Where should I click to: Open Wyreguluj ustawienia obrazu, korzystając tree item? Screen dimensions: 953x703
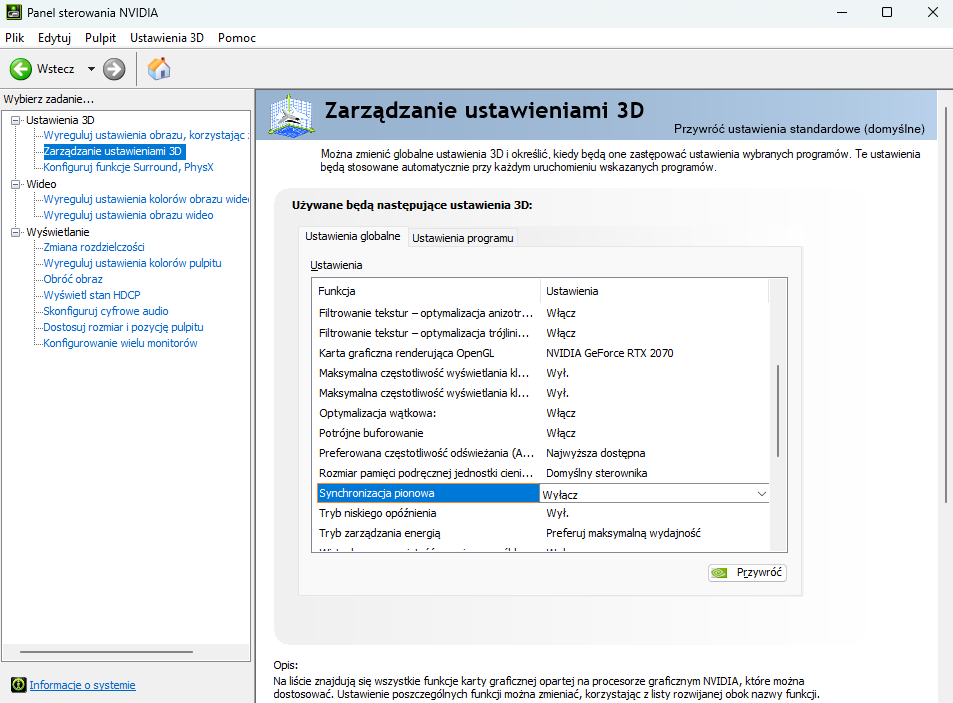click(145, 135)
